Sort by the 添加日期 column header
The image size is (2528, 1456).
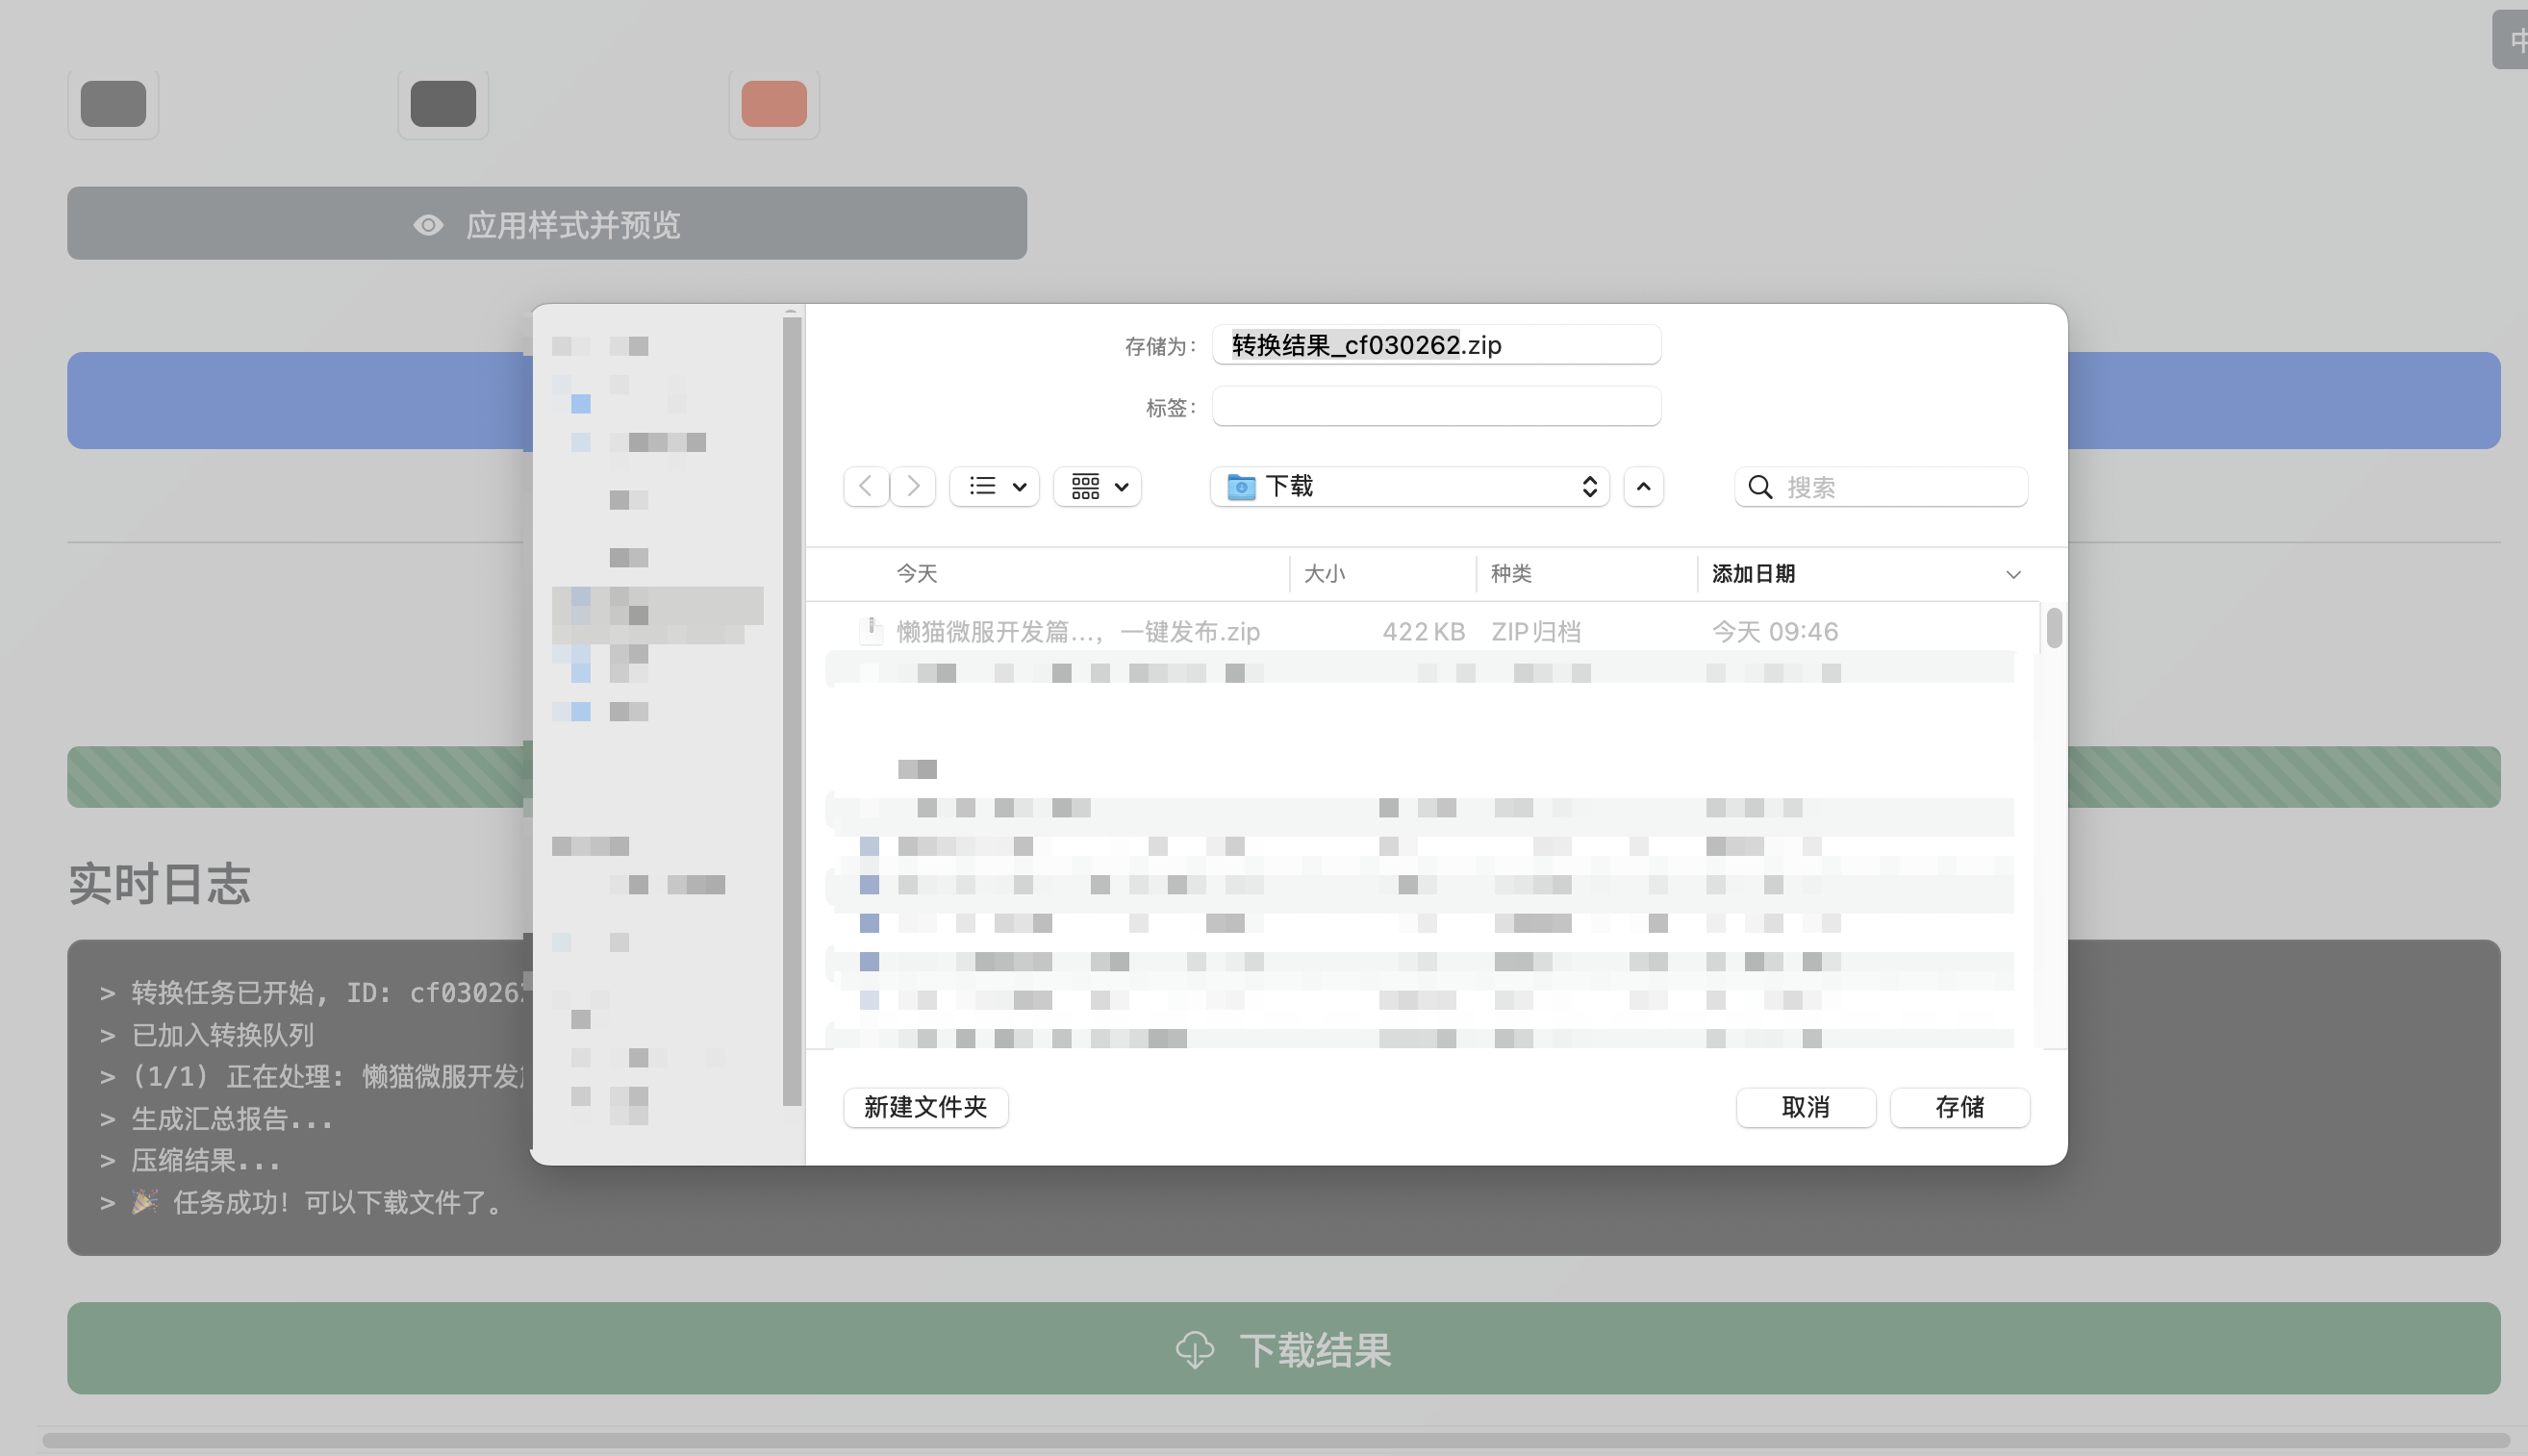coord(1753,573)
